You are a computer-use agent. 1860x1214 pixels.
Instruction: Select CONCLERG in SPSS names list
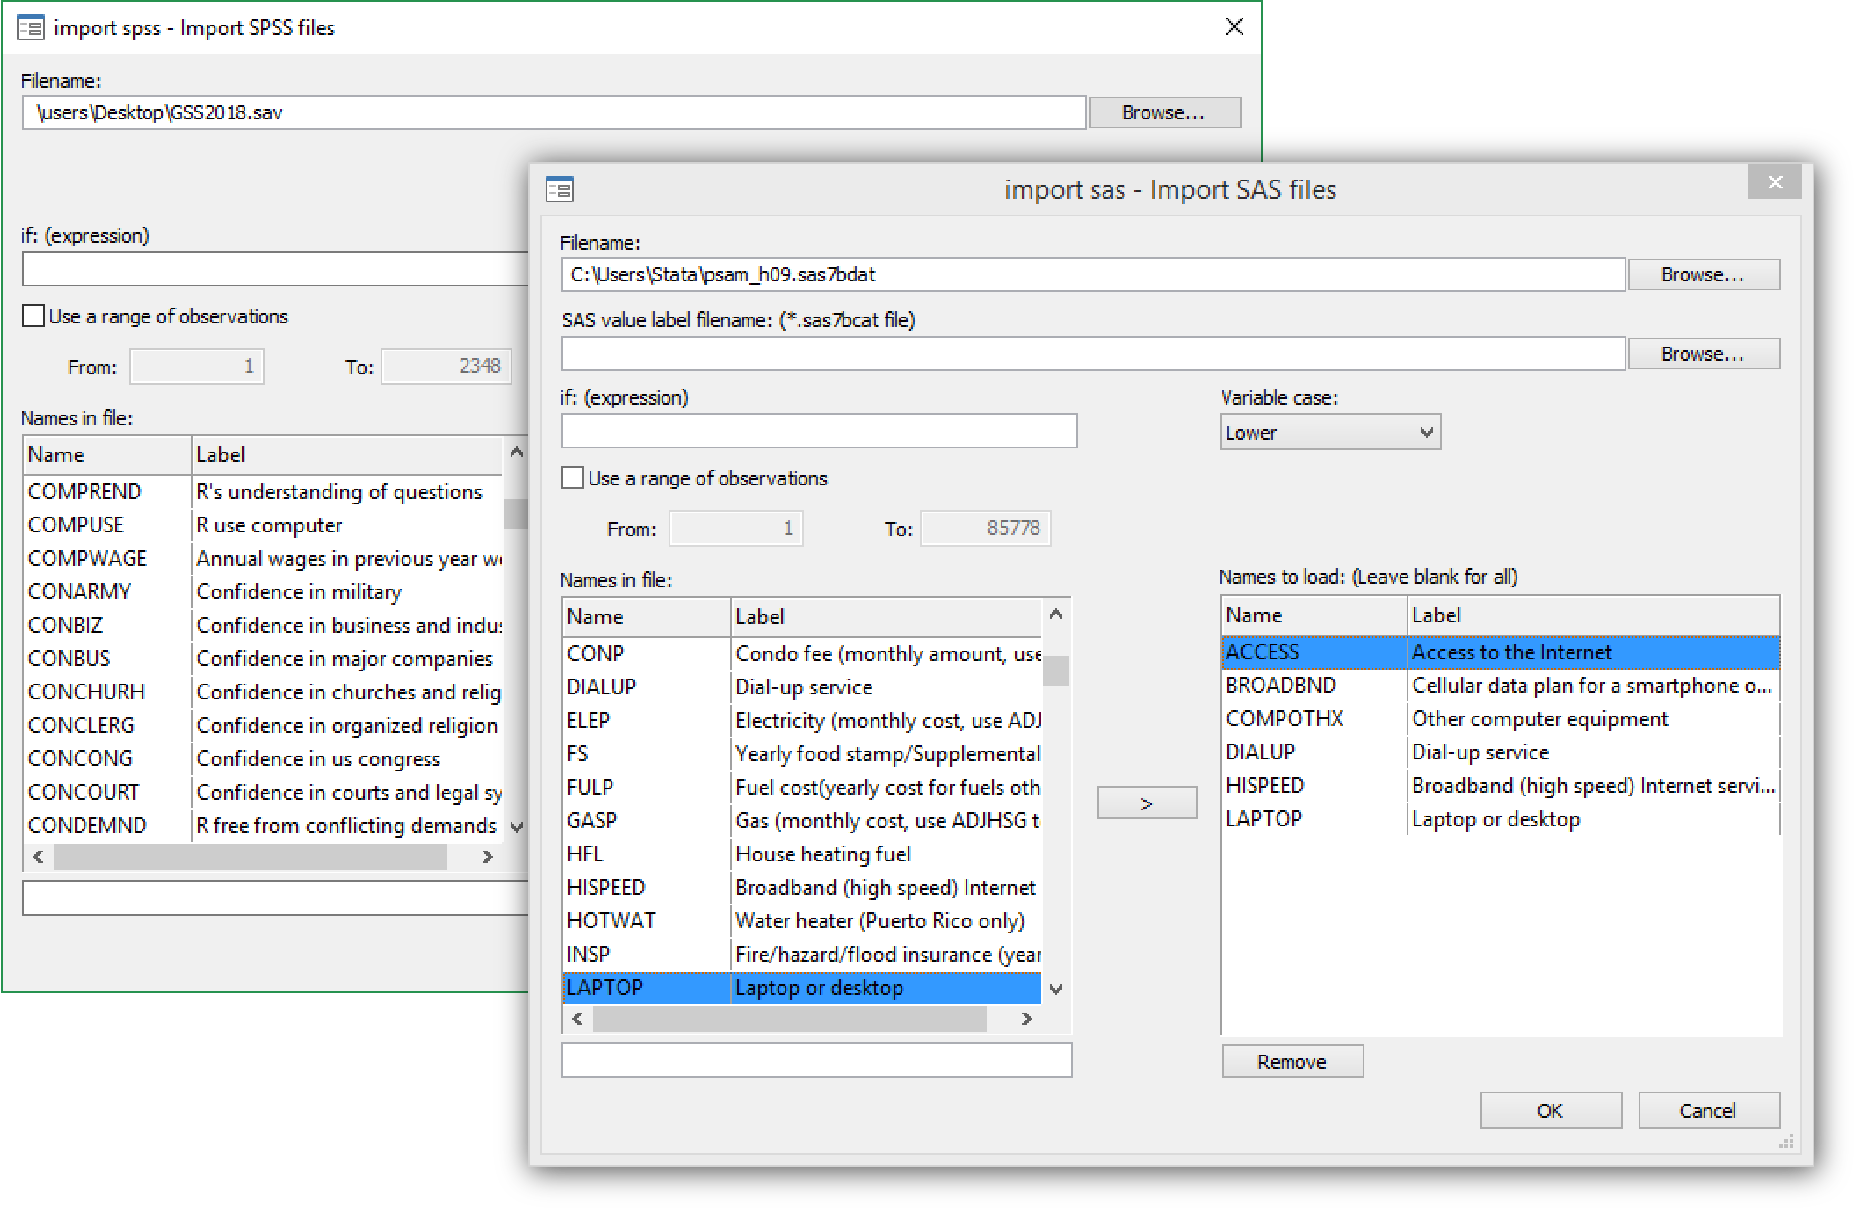click(263, 725)
